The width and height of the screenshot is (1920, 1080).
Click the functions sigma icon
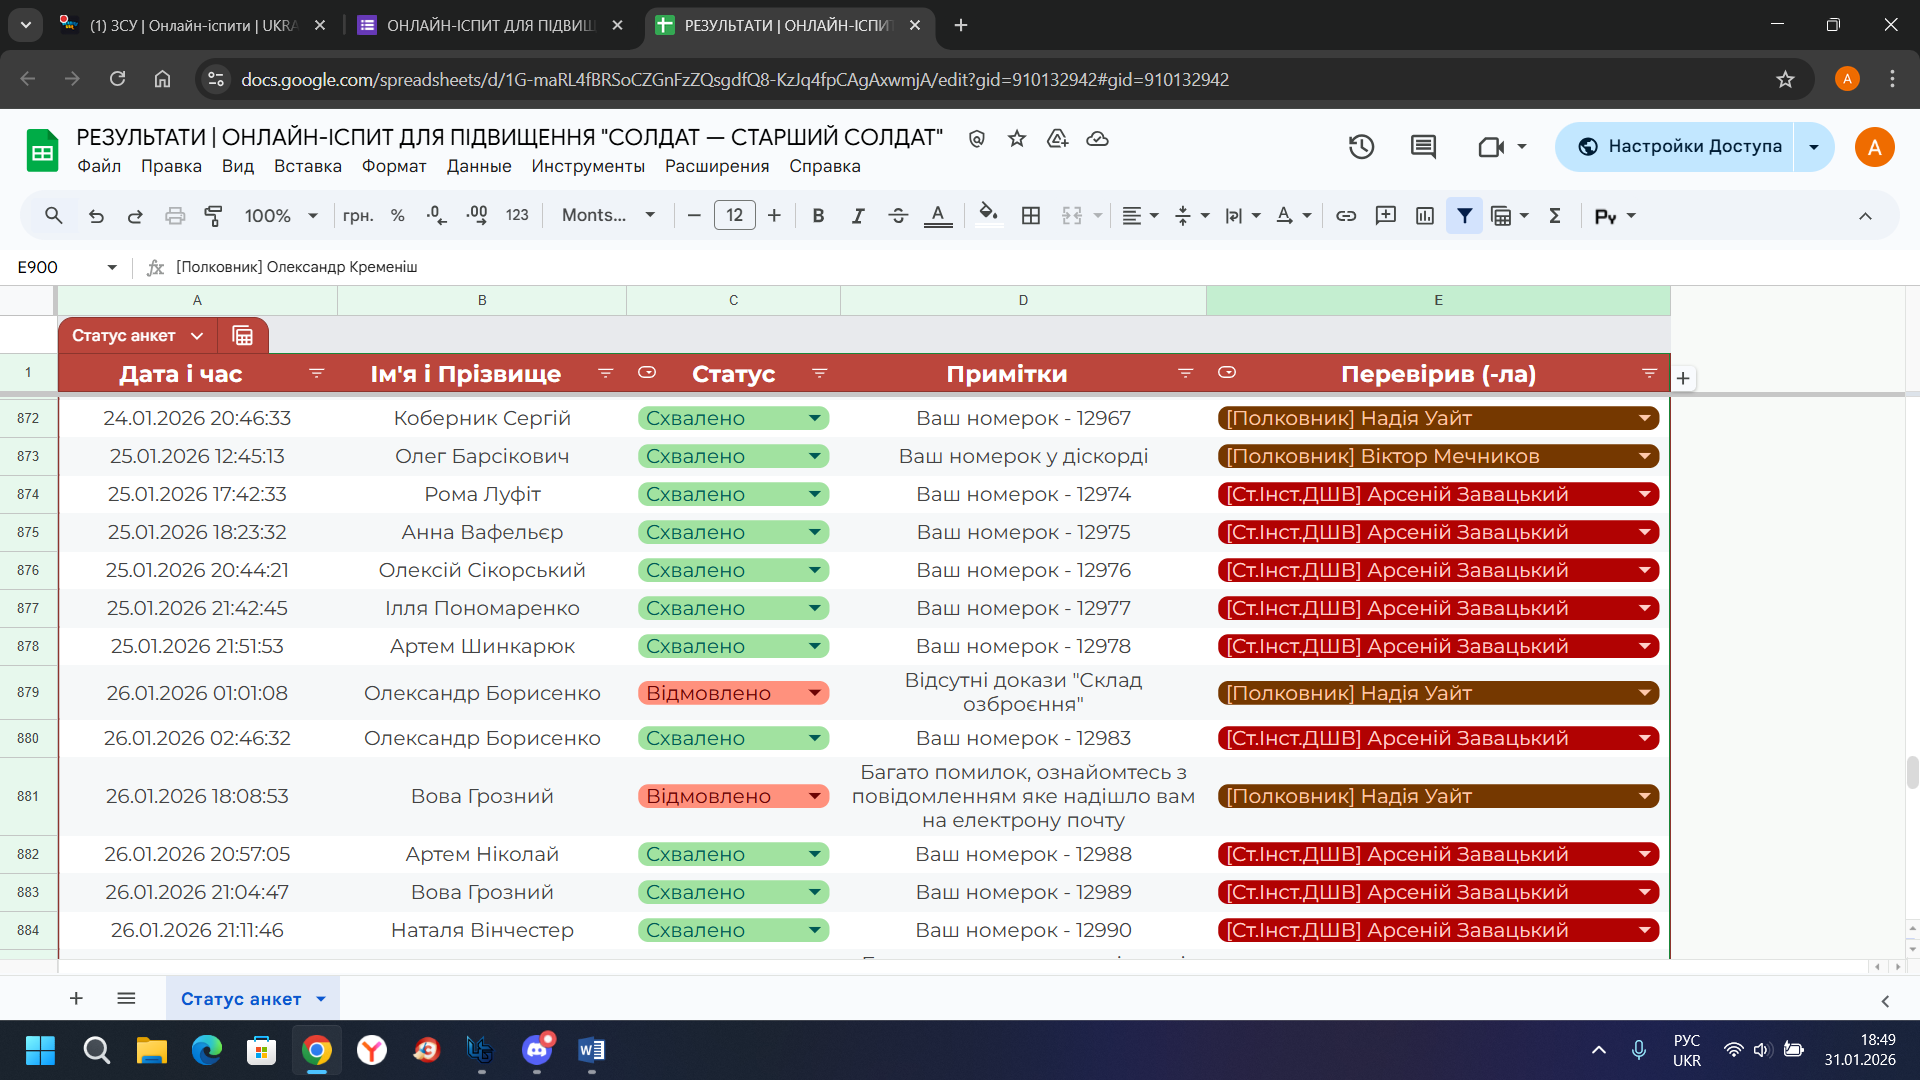[x=1555, y=215]
